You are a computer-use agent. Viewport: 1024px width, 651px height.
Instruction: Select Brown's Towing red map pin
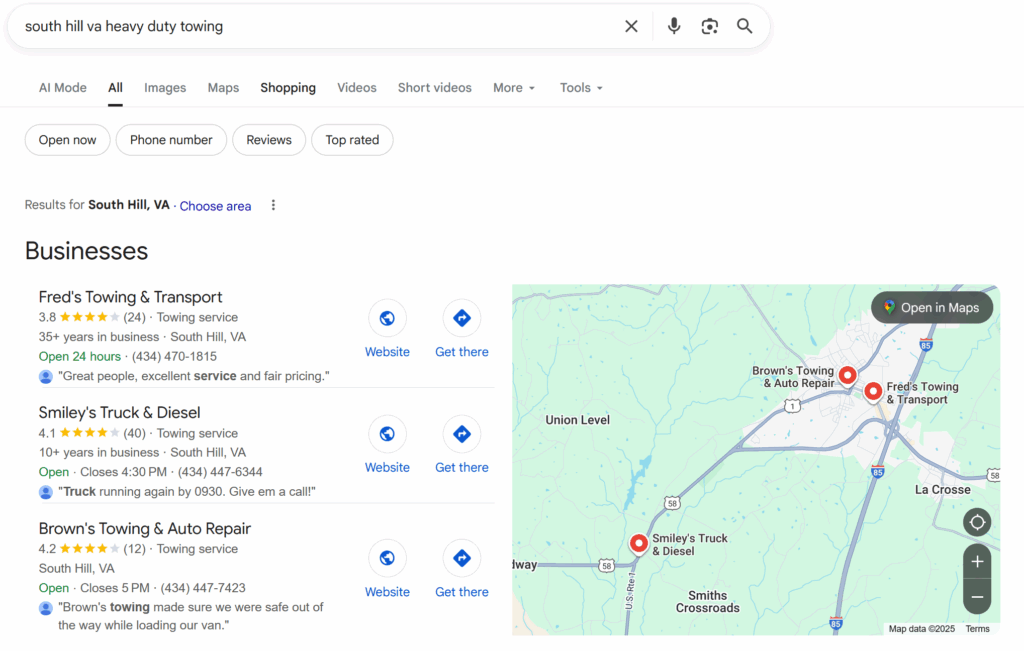pyautogui.click(x=847, y=376)
